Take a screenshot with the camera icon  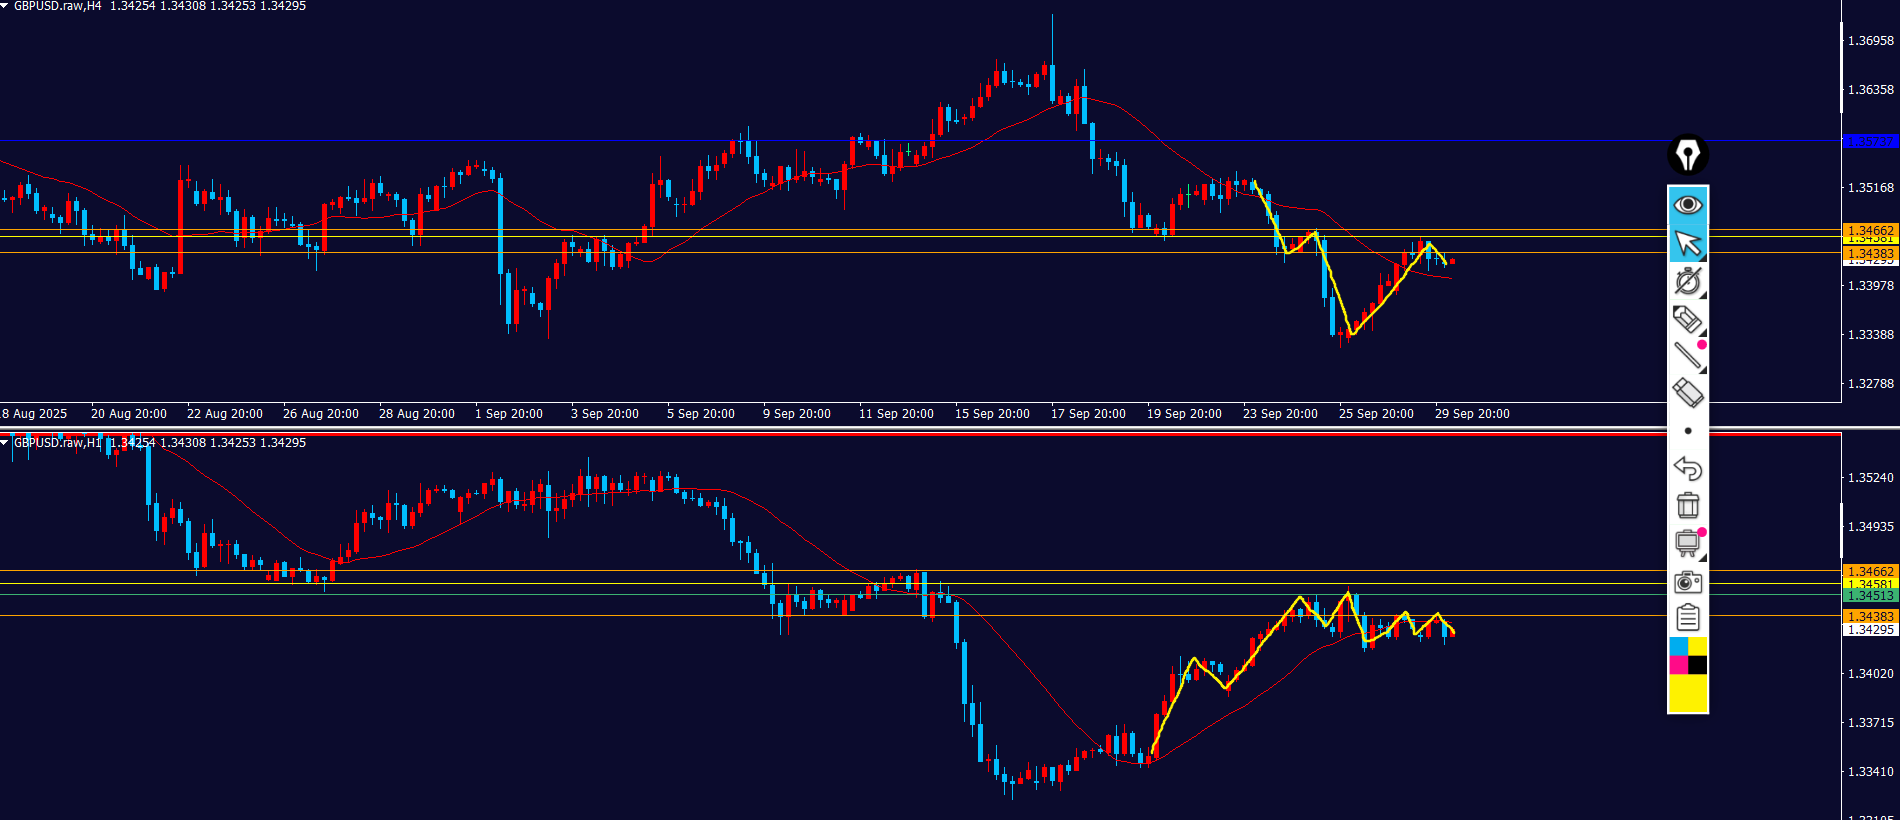1688,581
